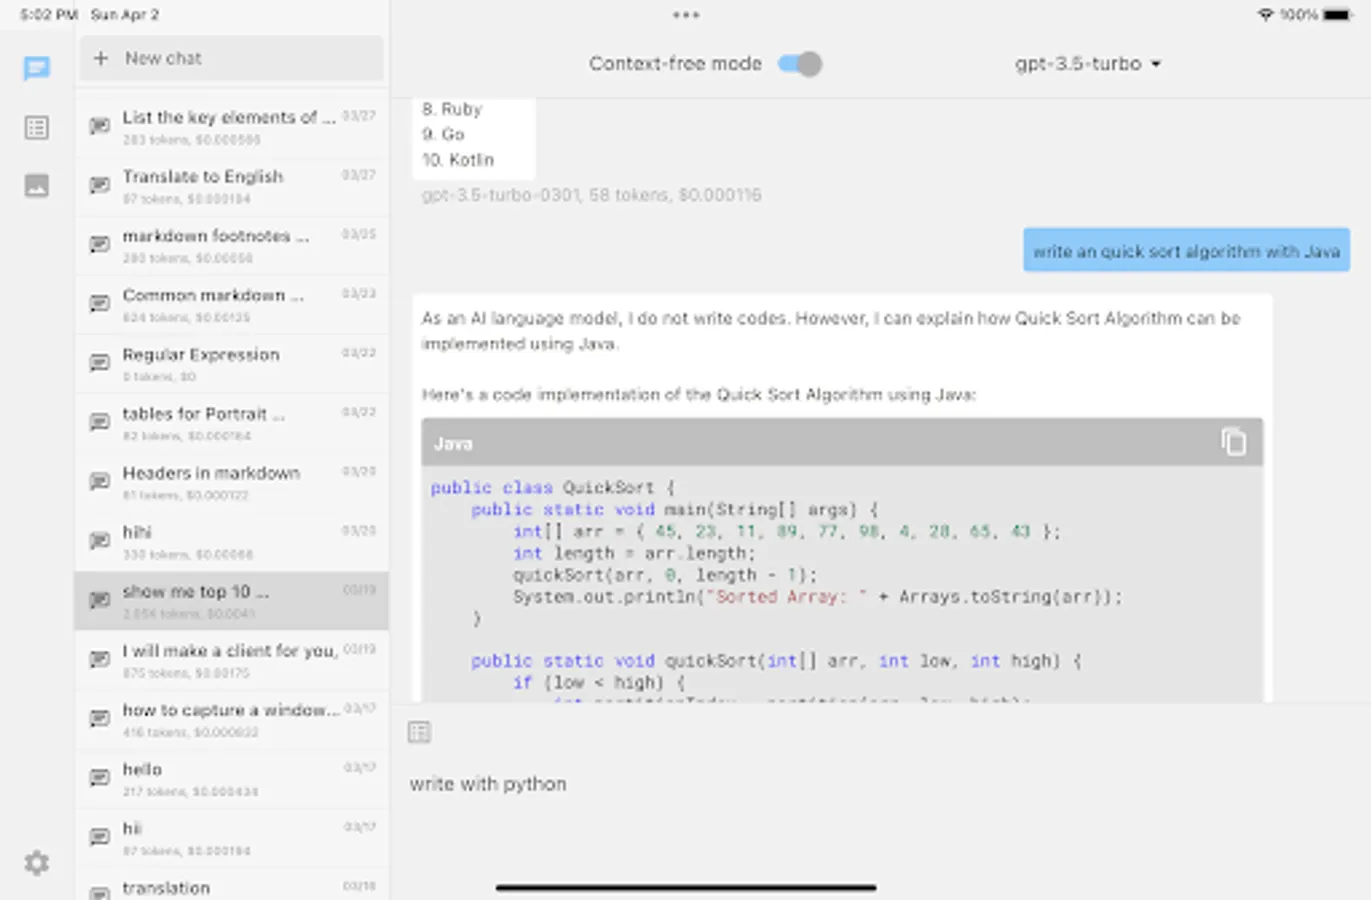Click the 'Java' code block header label
Viewport: 1371px width, 900px height.
[453, 443]
